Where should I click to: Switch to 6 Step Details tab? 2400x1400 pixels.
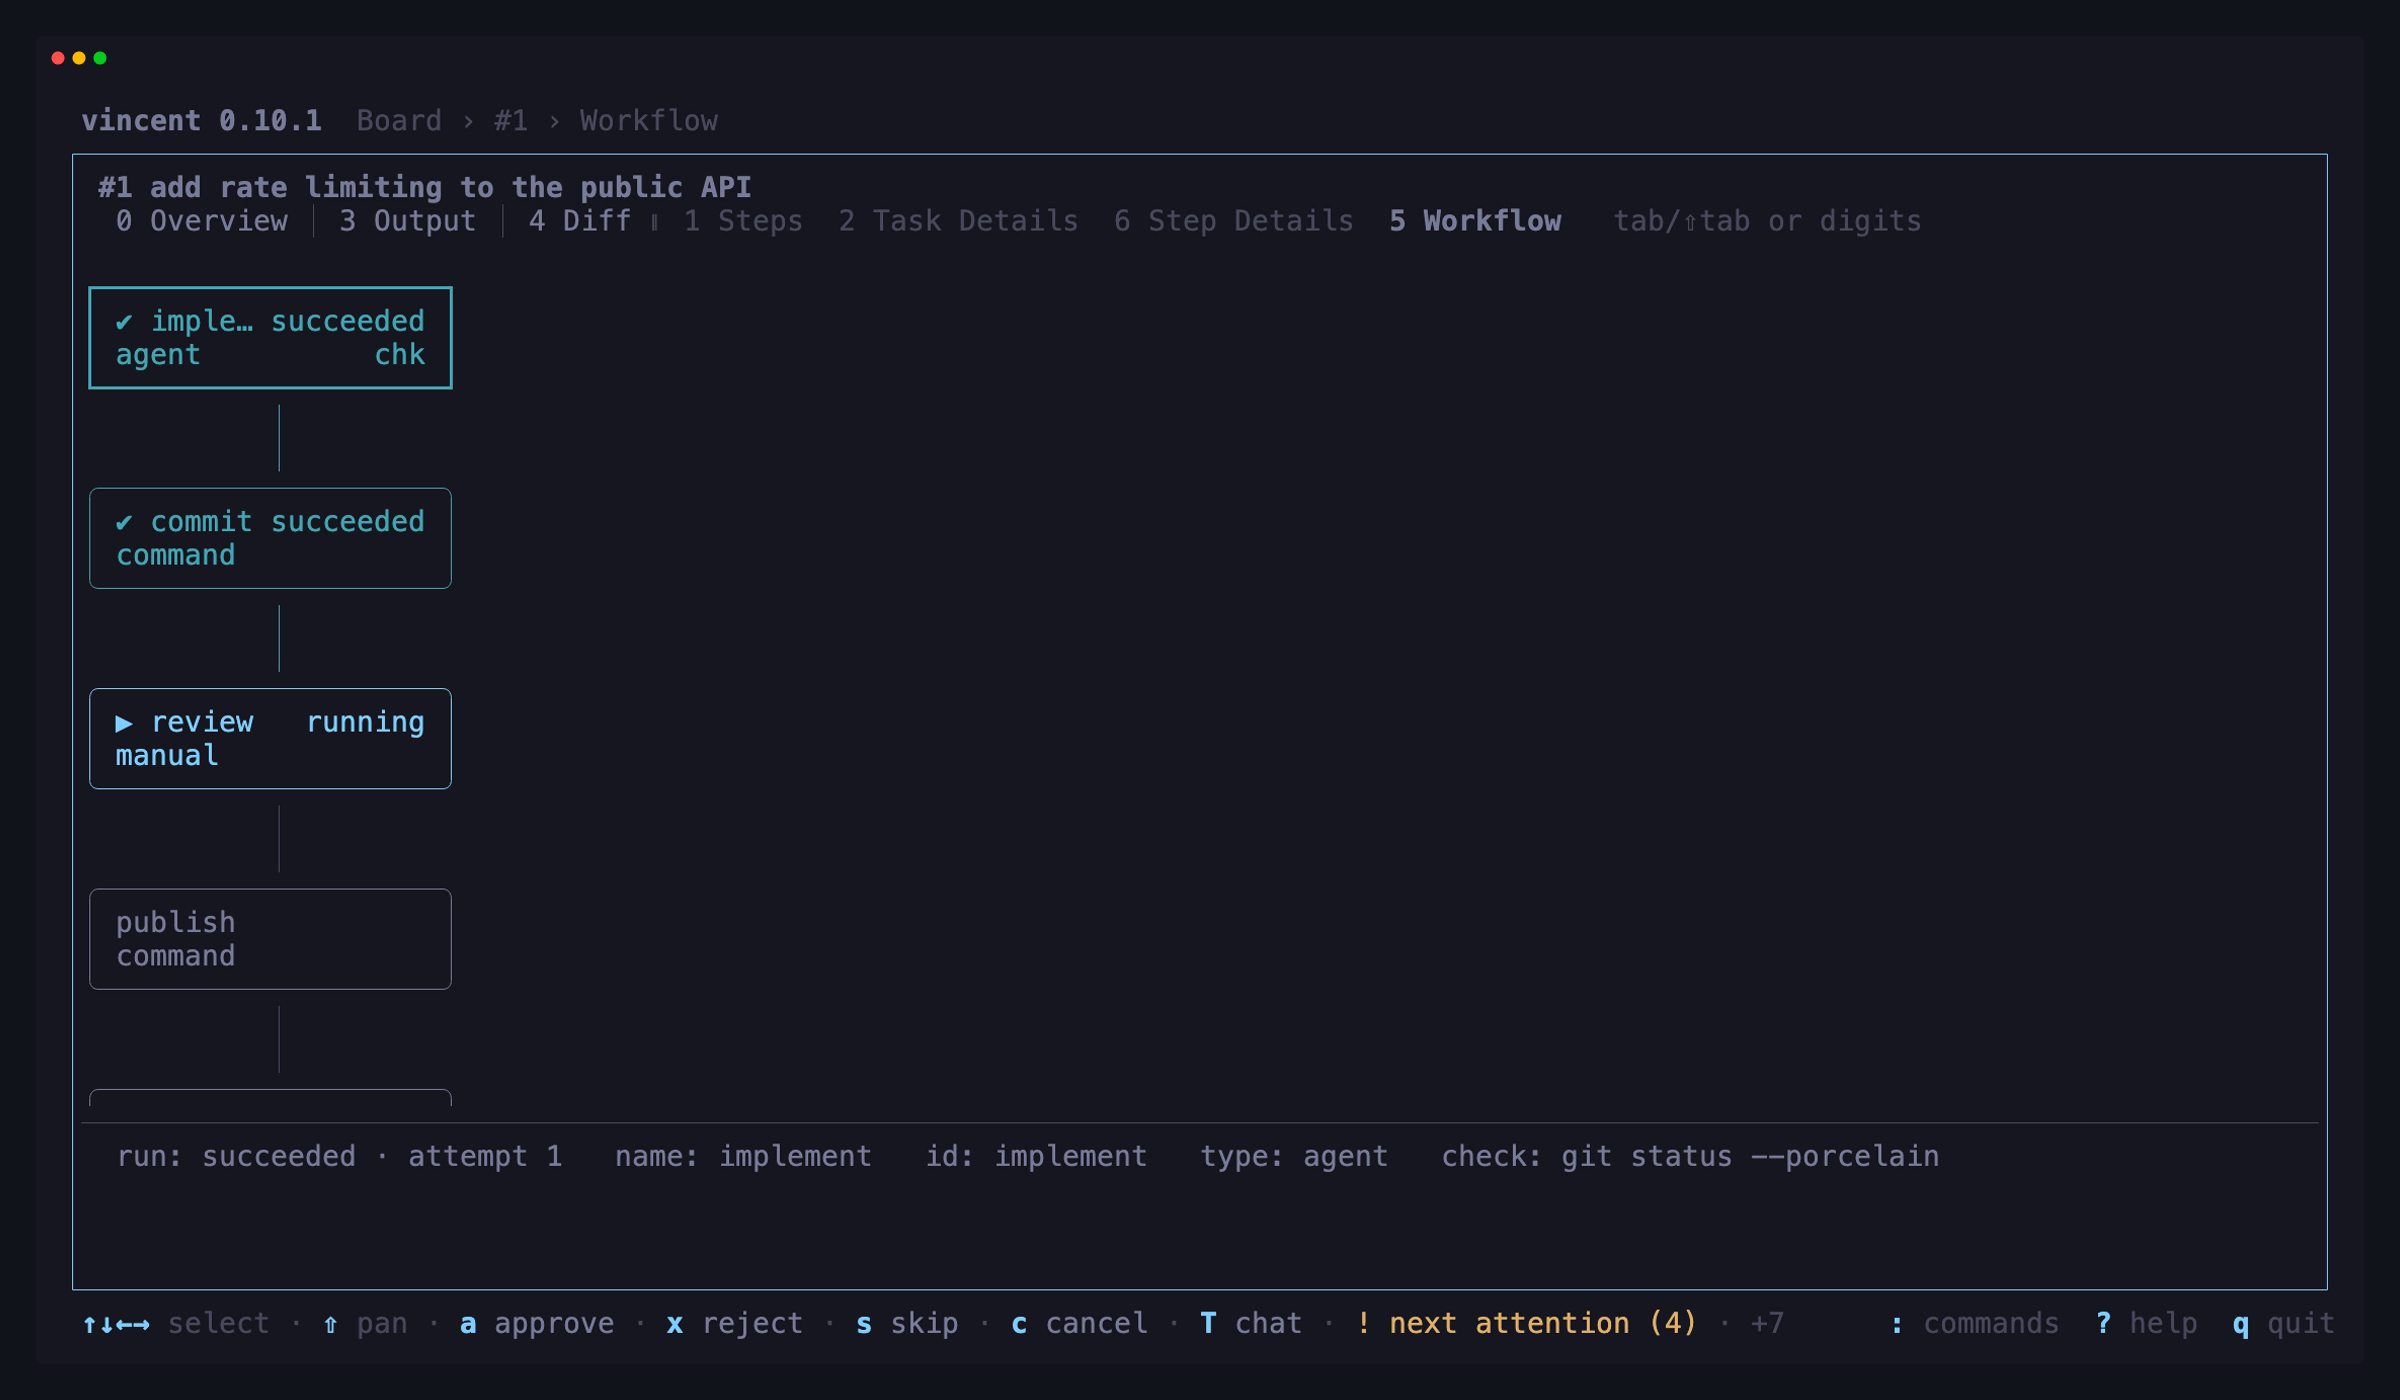[1233, 221]
